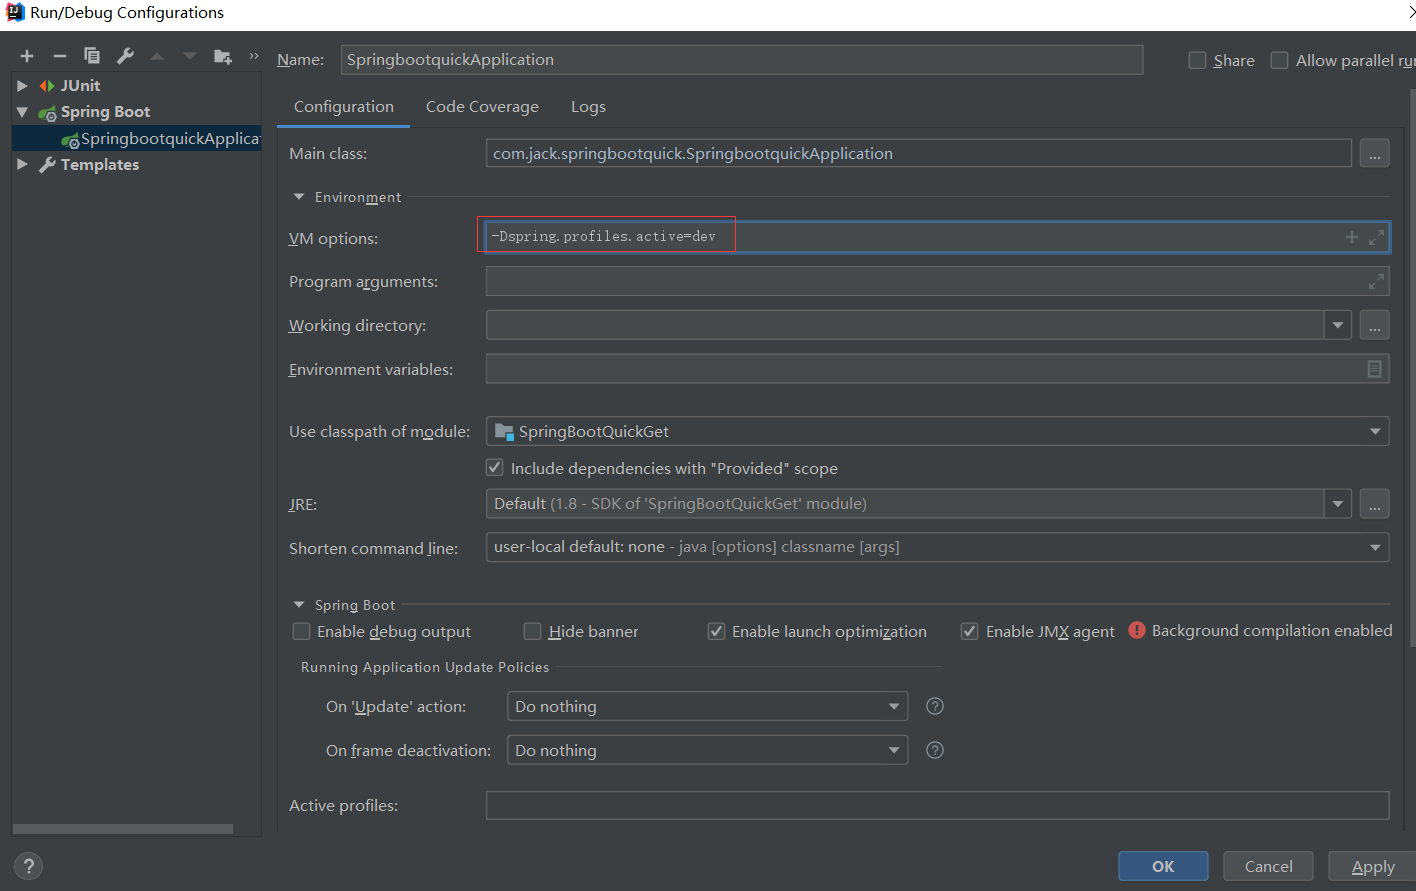Image resolution: width=1416 pixels, height=891 pixels.
Task: Insert a macro with the VM options plus icon
Action: (x=1352, y=237)
